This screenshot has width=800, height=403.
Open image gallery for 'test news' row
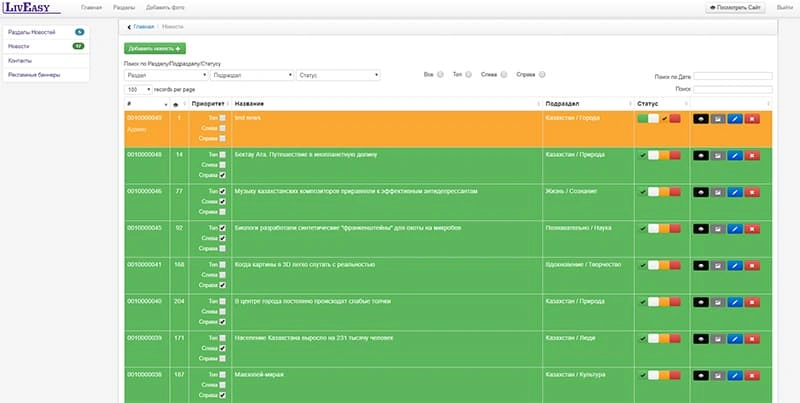pyautogui.click(x=718, y=119)
